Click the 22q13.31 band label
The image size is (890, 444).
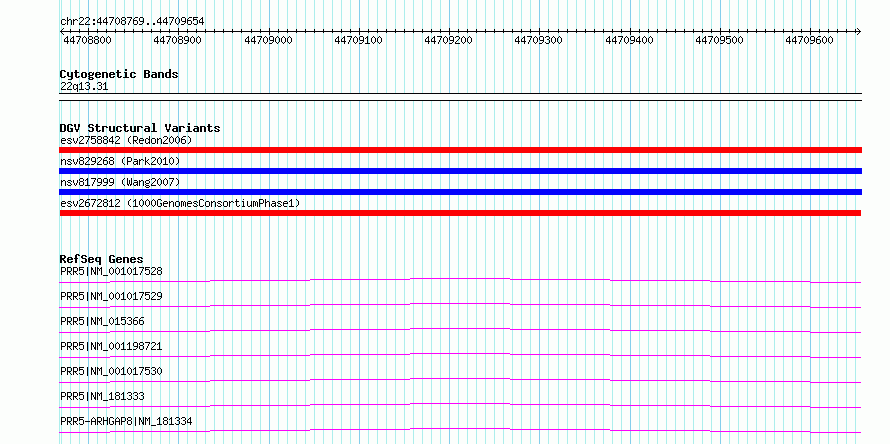point(84,87)
